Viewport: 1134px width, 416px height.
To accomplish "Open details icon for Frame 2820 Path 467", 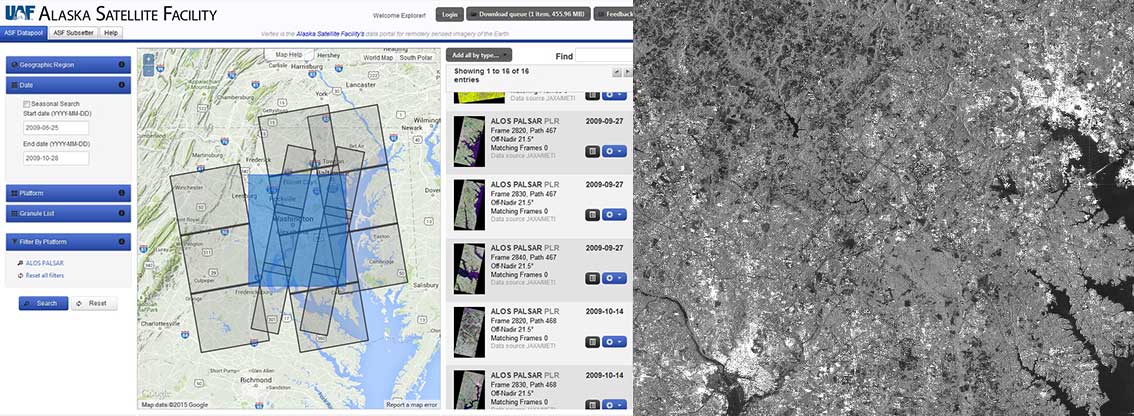I will pyautogui.click(x=592, y=151).
